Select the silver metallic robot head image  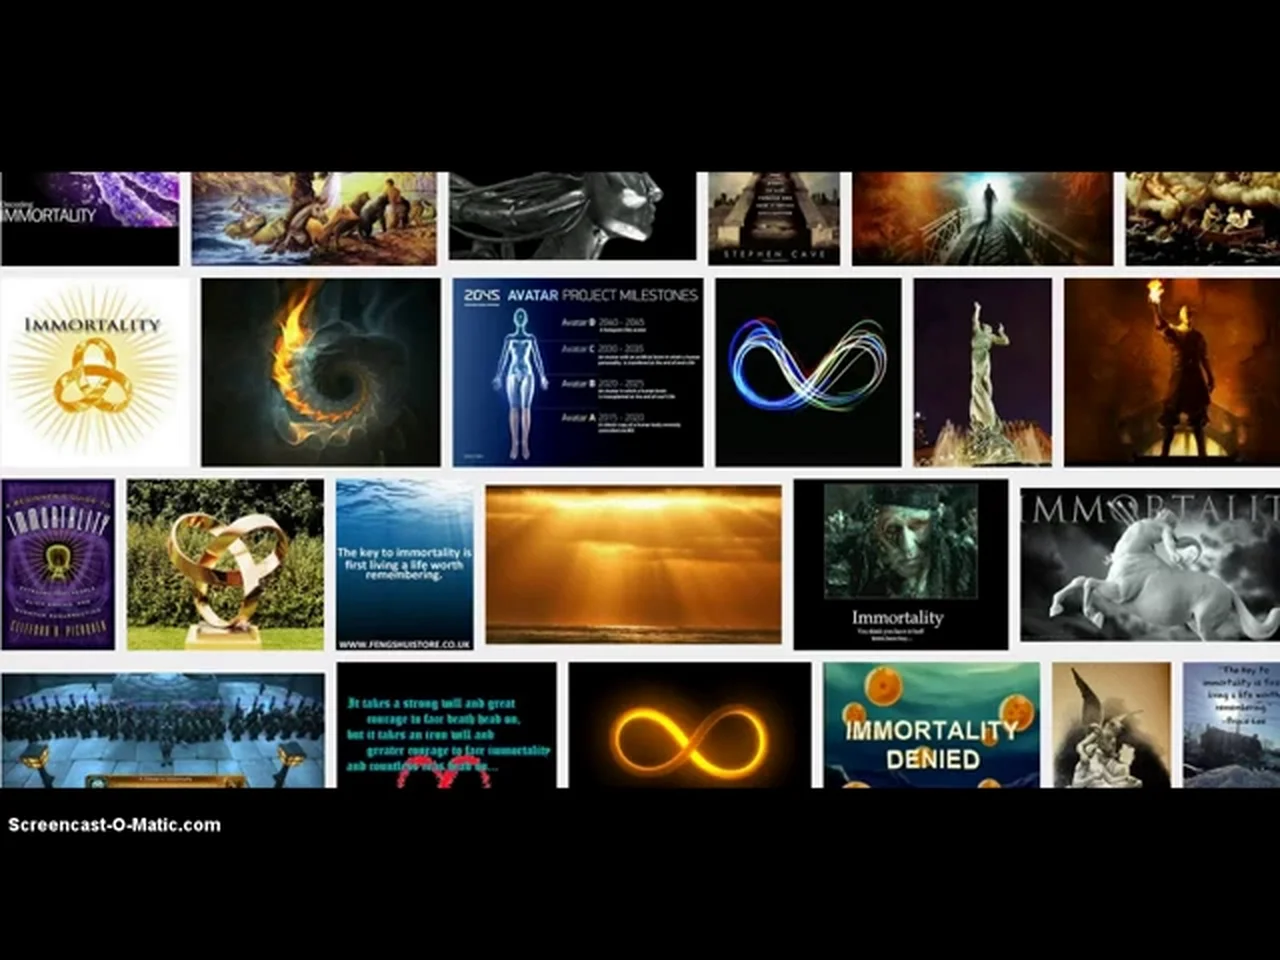572,217
